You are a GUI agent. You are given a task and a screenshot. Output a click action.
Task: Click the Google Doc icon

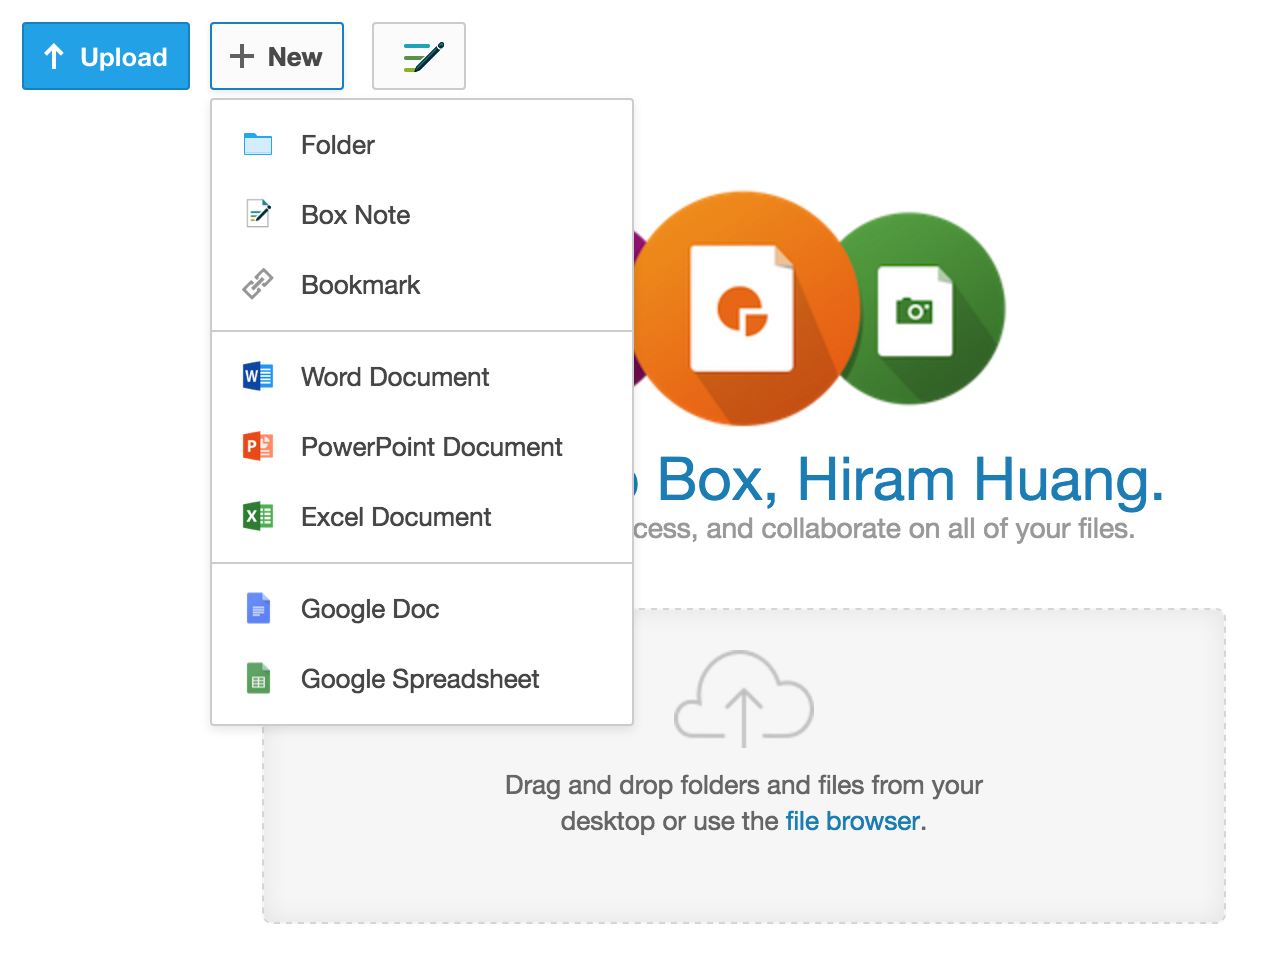pyautogui.click(x=258, y=608)
